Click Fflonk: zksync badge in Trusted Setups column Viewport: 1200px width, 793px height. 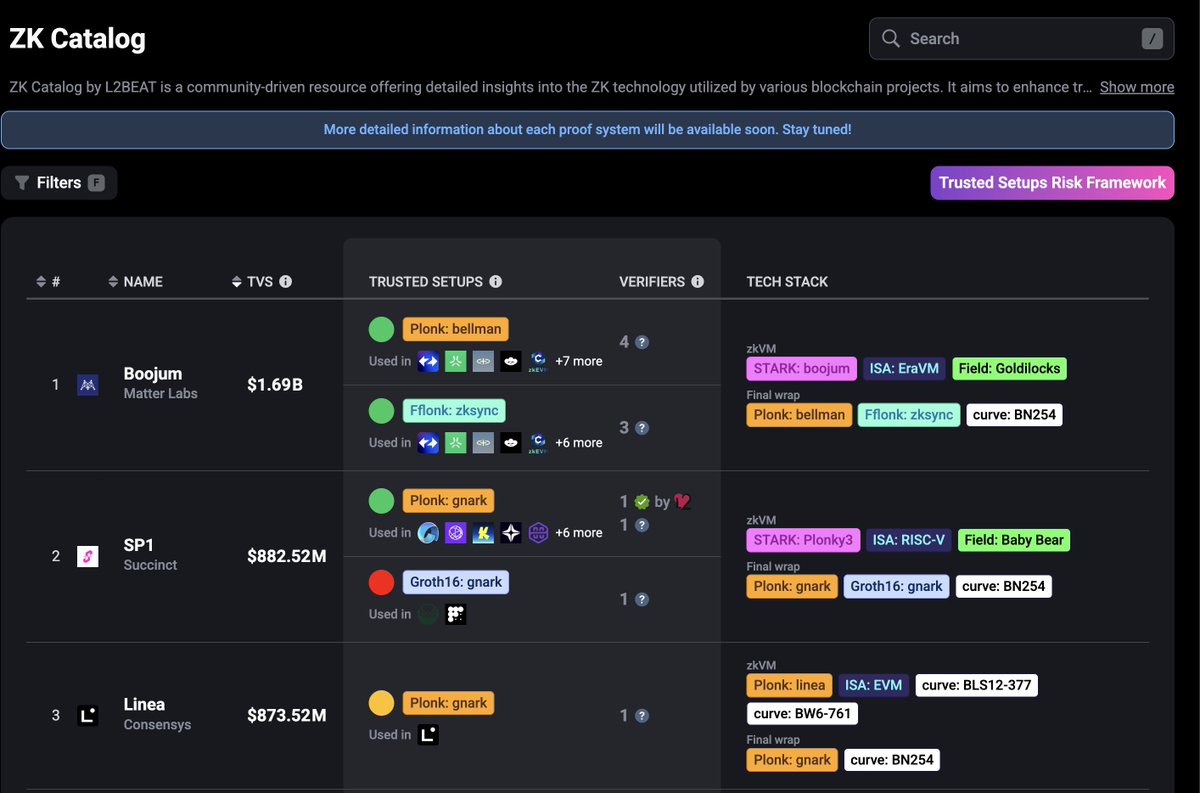point(455,410)
